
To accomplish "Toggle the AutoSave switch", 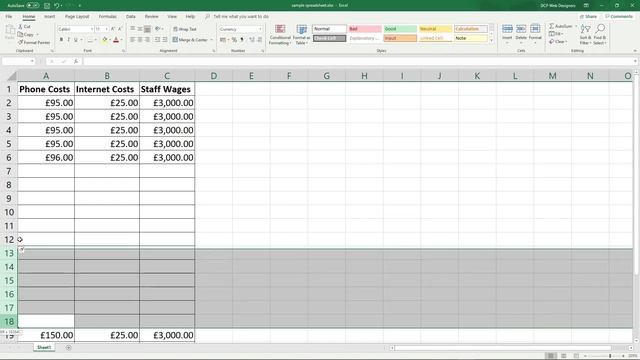I will click(x=33, y=6).
